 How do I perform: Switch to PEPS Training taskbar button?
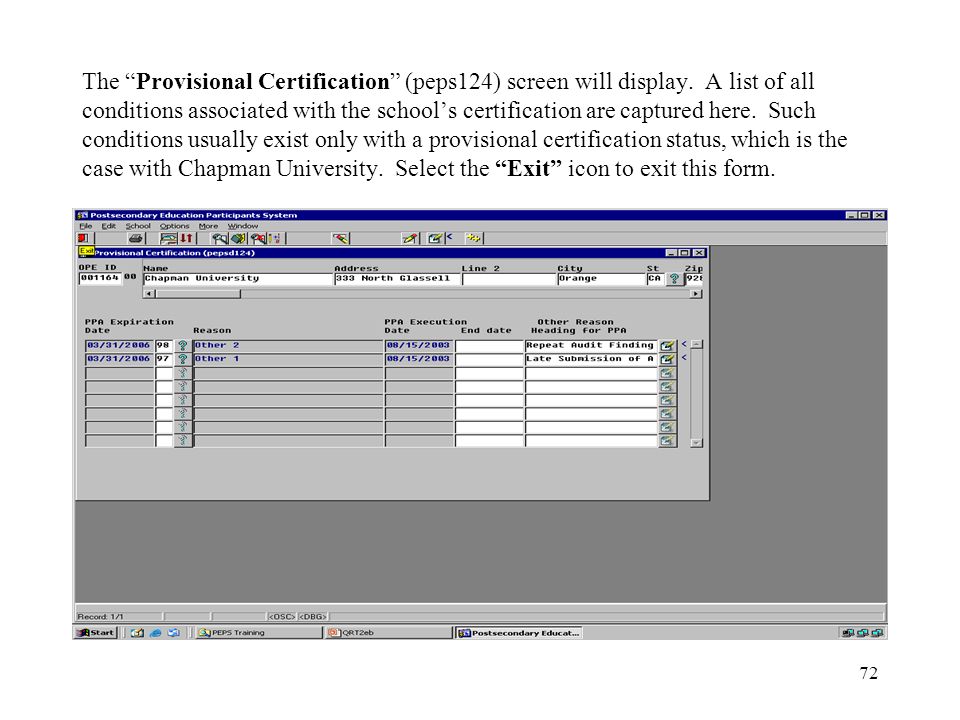pyautogui.click(x=258, y=633)
